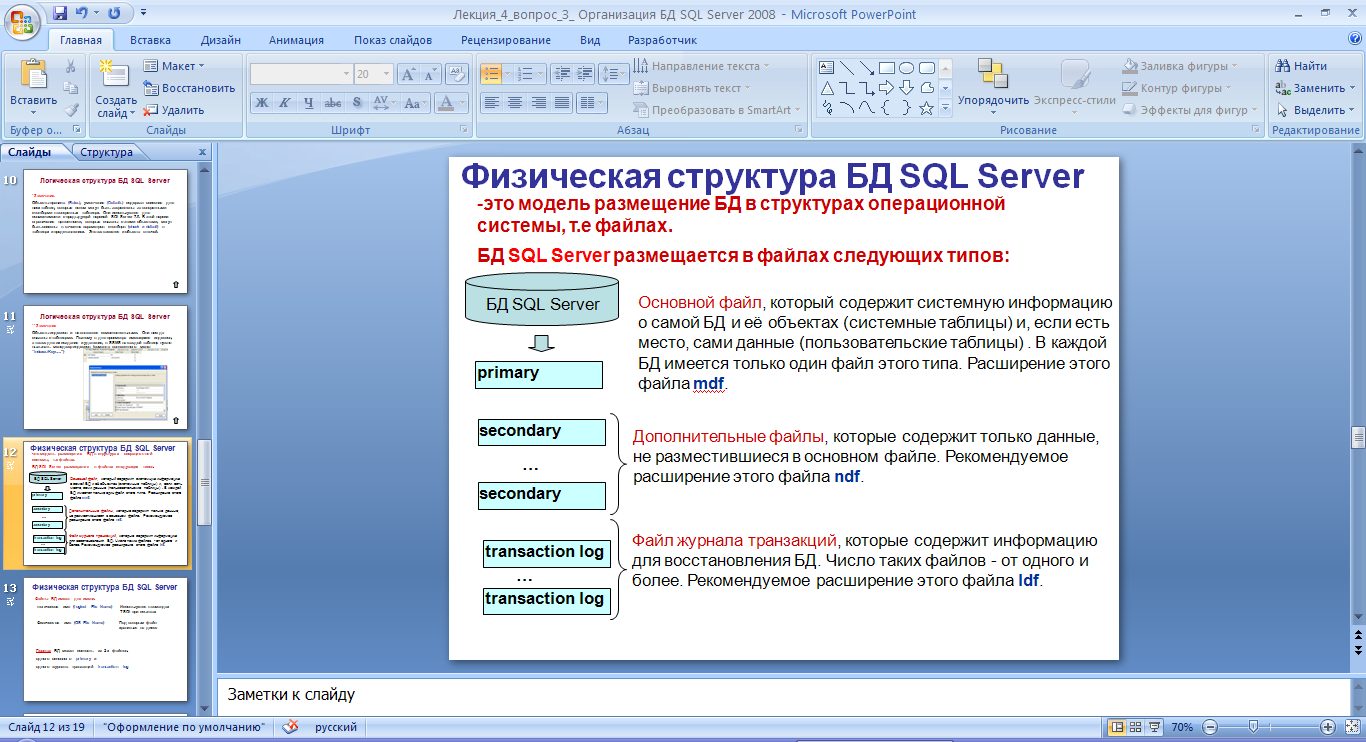Screen dimensions: 1366x742
Task: Cut selection with the scissors icon
Action: 71,67
